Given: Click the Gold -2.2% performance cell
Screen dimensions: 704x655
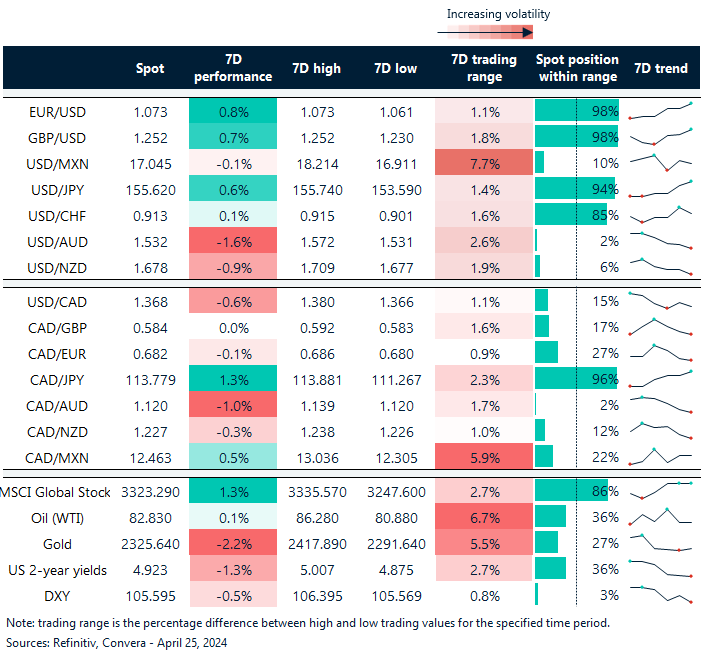Looking at the screenshot, I should click(233, 544).
